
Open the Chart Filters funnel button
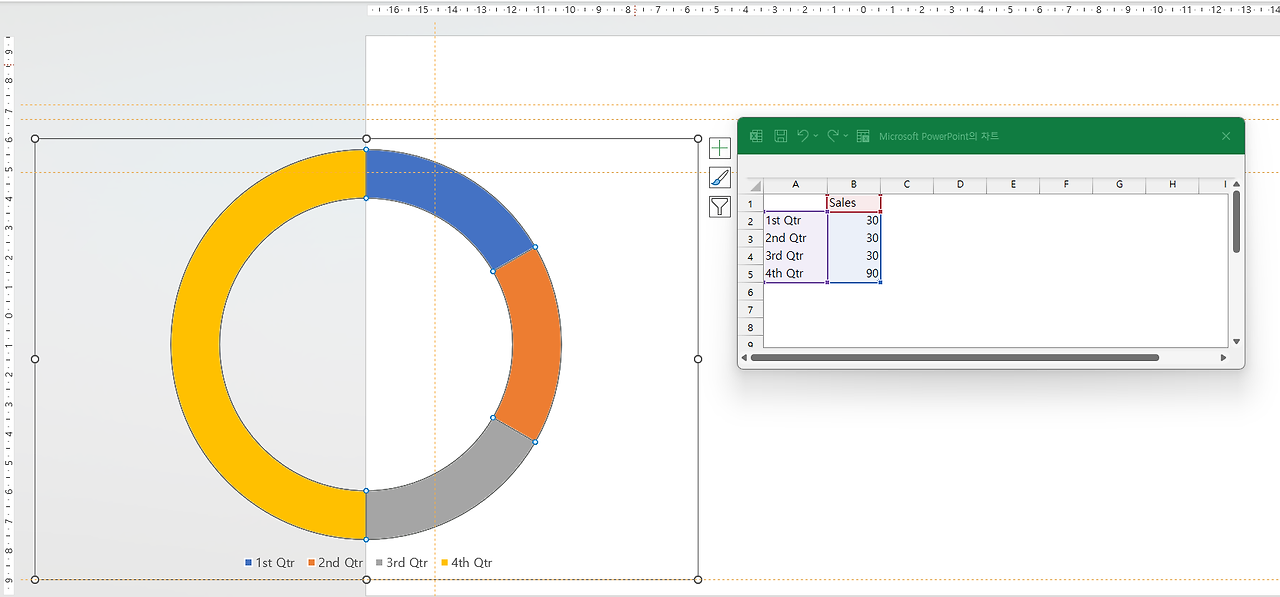720,207
